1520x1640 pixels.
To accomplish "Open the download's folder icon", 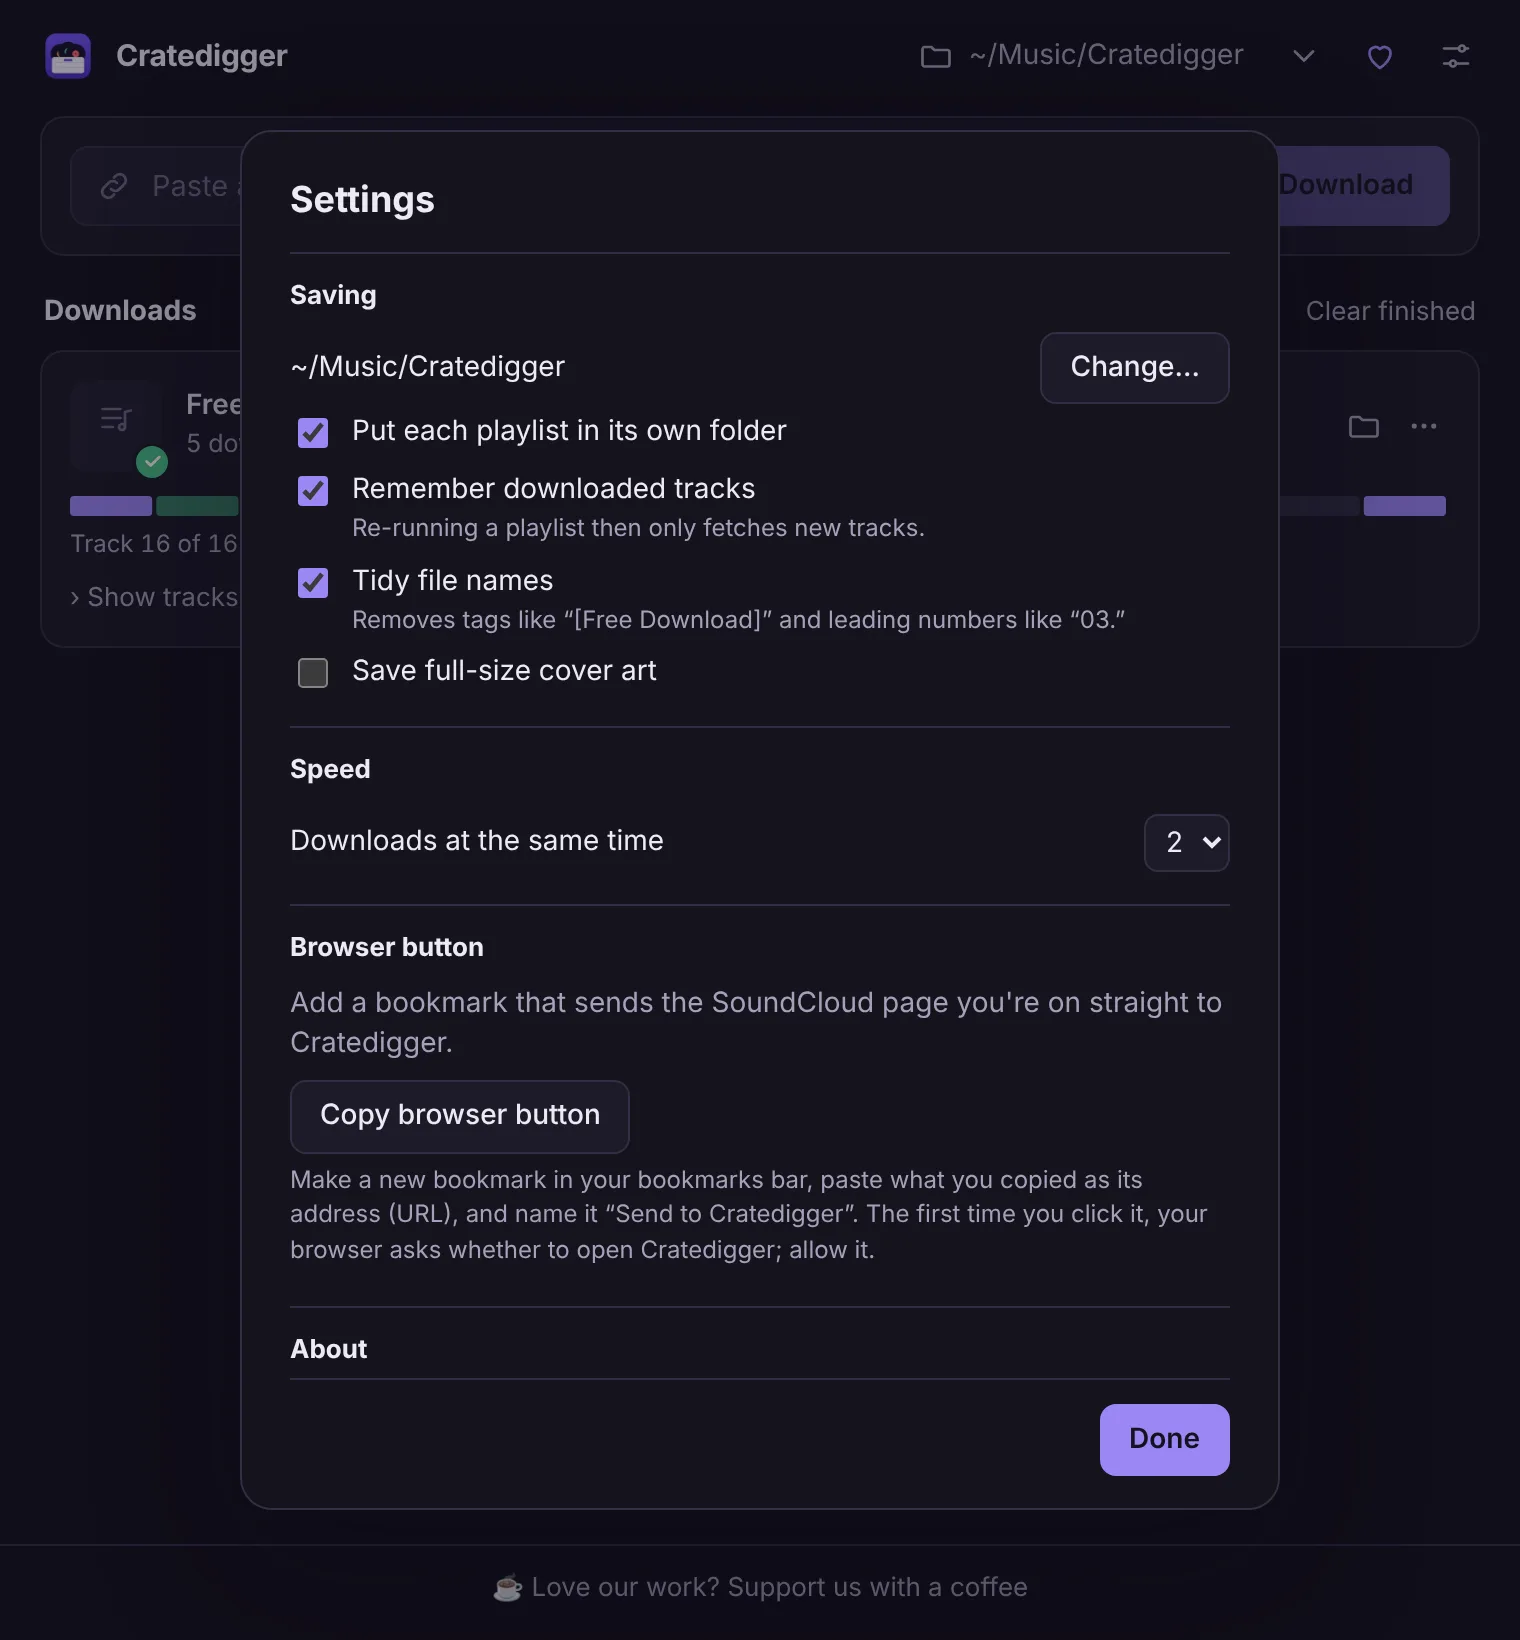I will 1364,427.
